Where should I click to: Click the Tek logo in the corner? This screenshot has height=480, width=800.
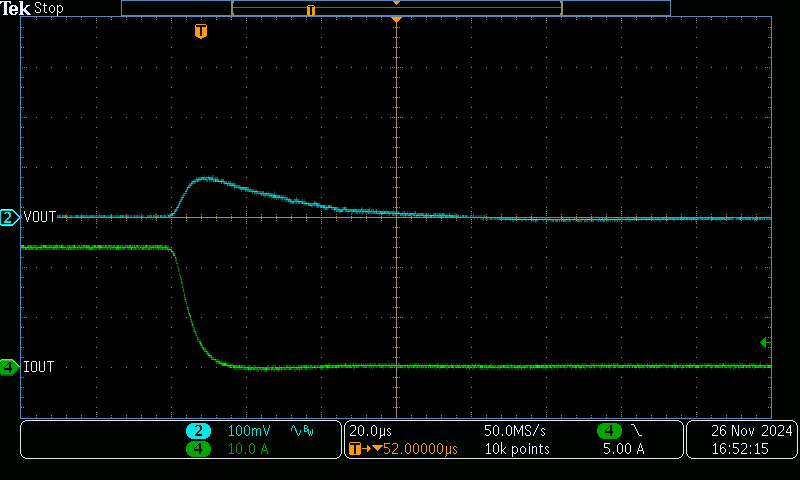(16, 8)
